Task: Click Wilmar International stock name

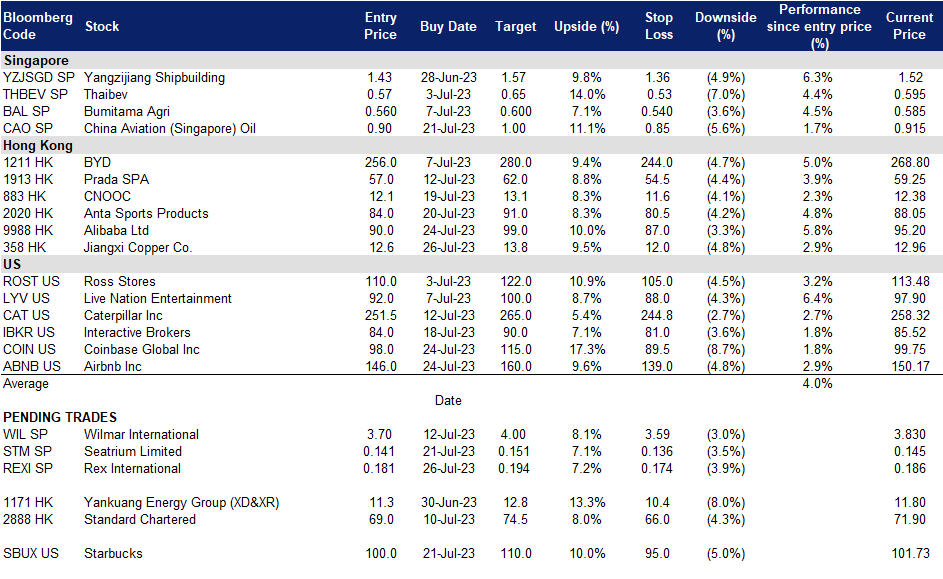Action: point(141,435)
